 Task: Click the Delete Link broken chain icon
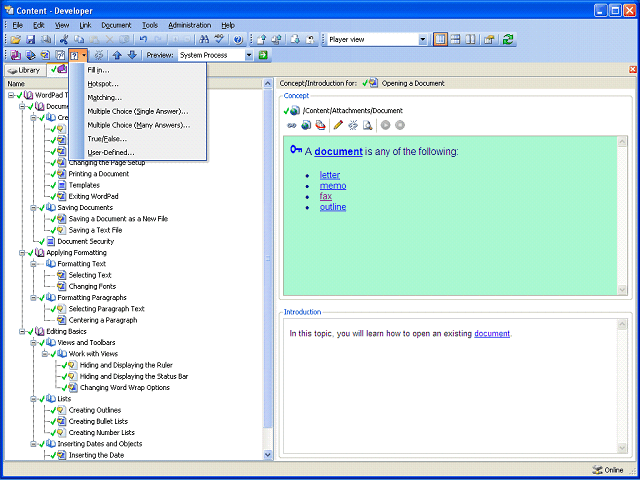click(x=98, y=55)
